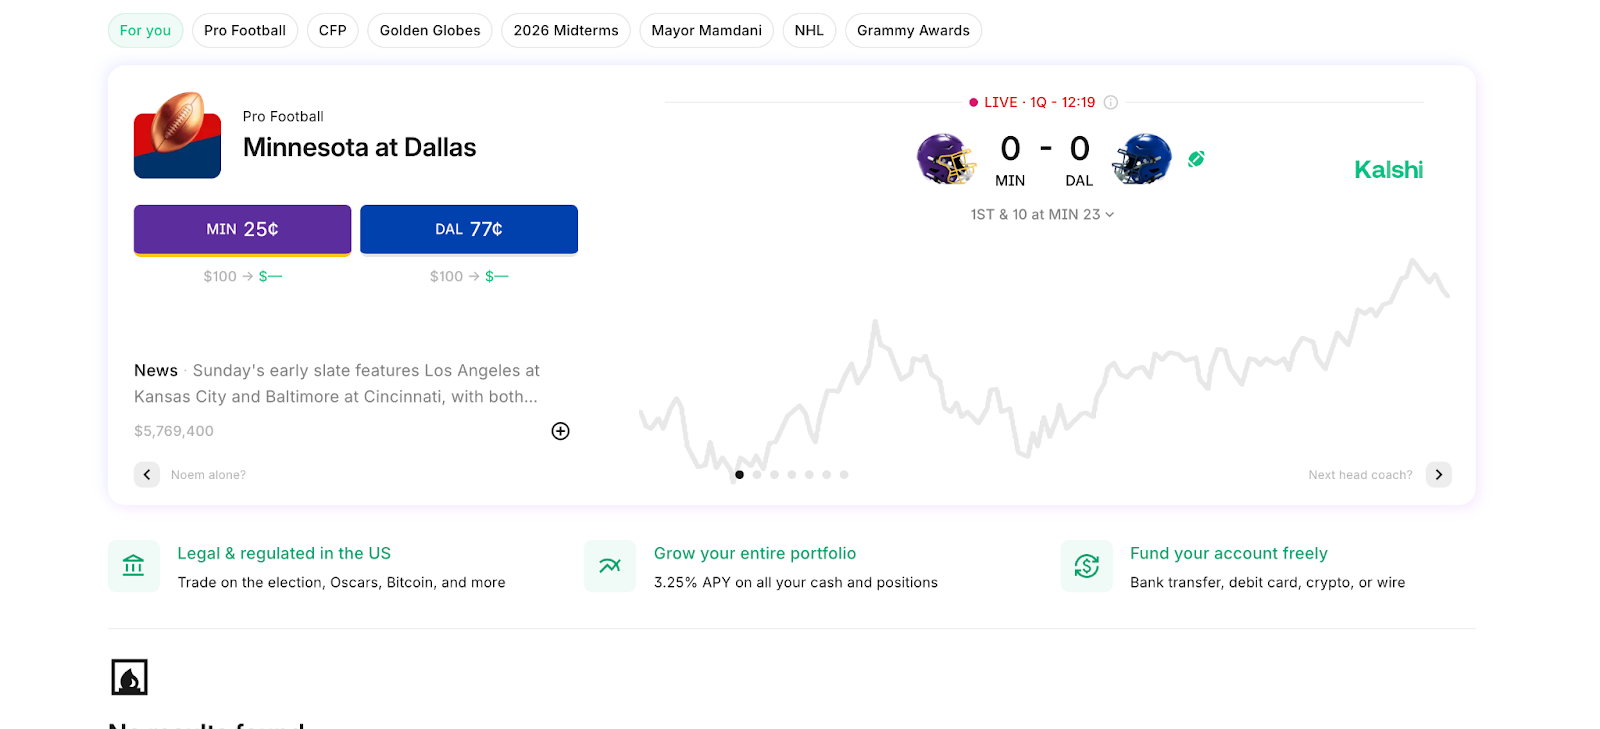Click the Cowboys helmet icon
Viewport: 1600px width, 729px height.
1142,158
